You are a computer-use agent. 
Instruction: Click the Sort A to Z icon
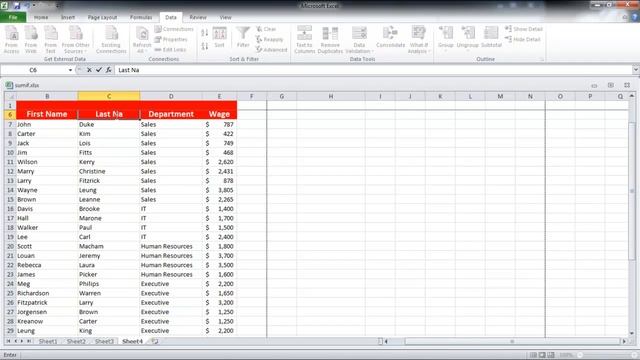[204, 33]
